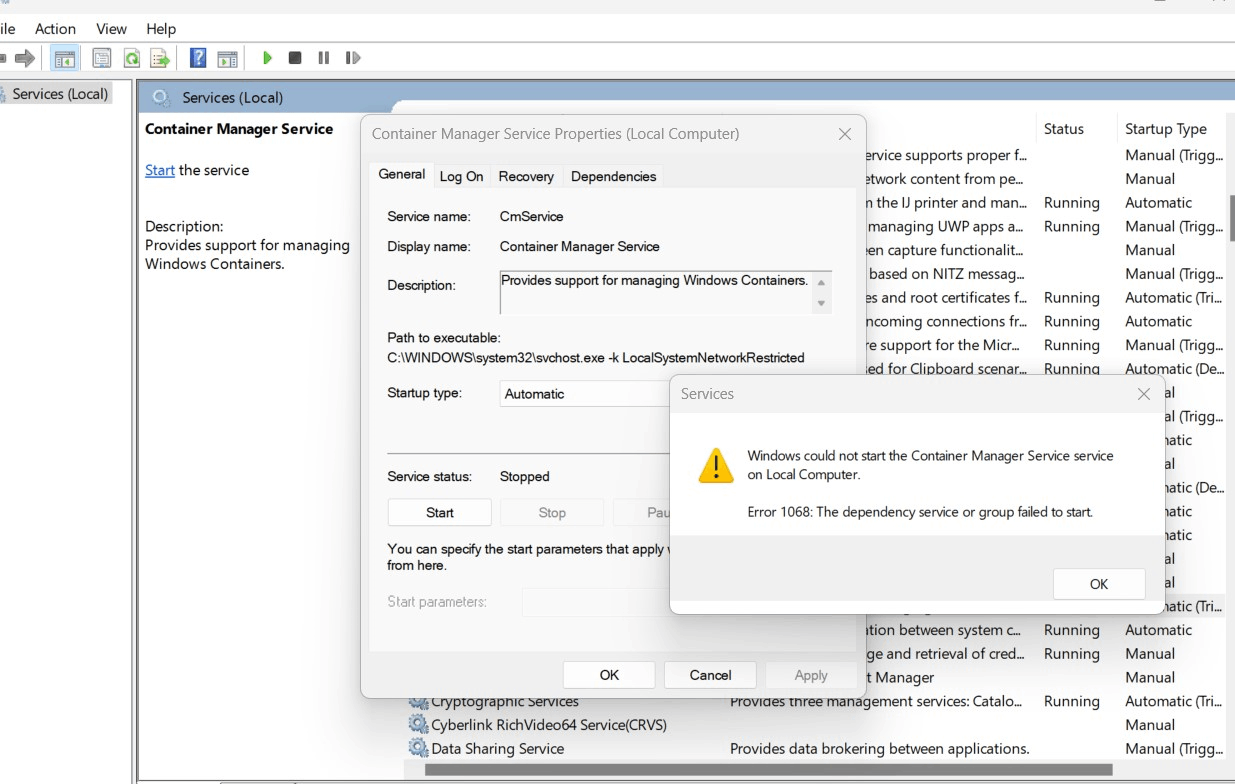The width and height of the screenshot is (1235, 784).
Task: Click Manual startup in 'capture functionalit' row
Action: 1150,250
